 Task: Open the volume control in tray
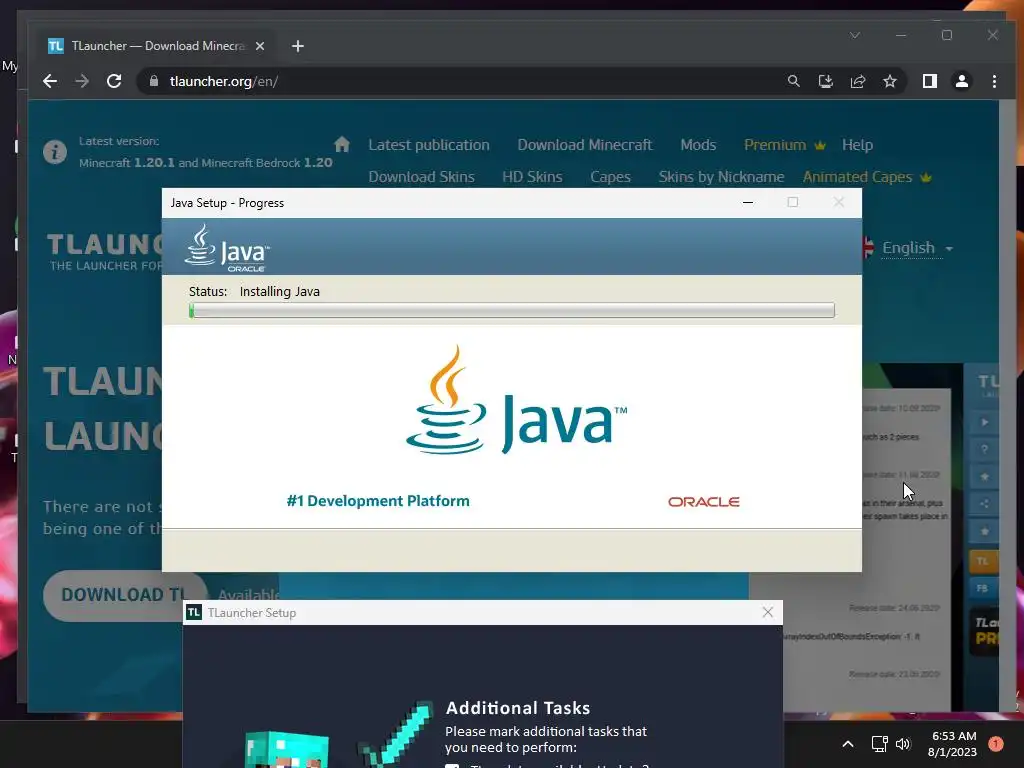(x=903, y=744)
